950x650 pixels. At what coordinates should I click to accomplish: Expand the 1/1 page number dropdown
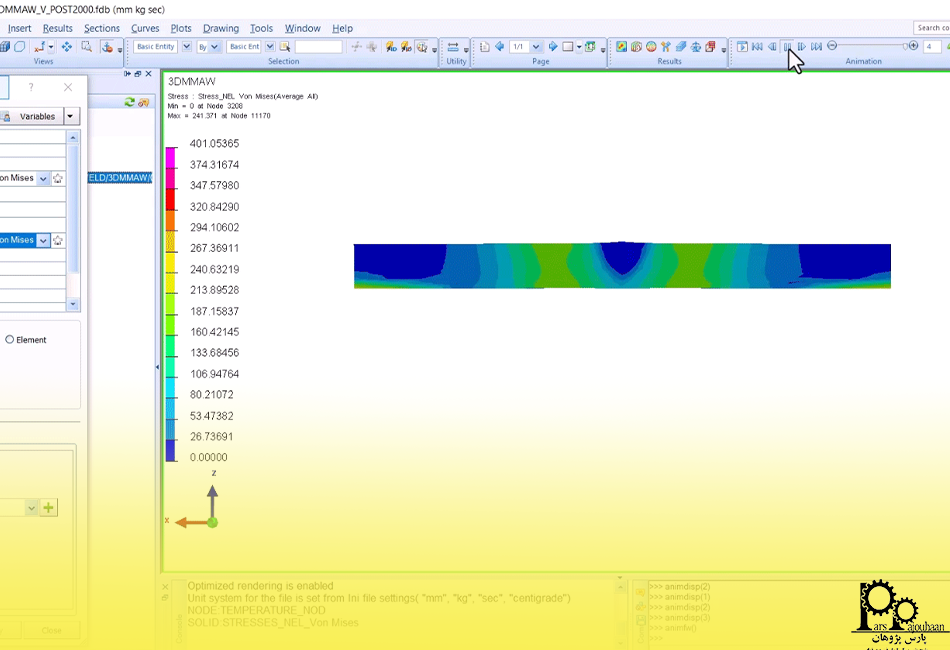click(537, 47)
